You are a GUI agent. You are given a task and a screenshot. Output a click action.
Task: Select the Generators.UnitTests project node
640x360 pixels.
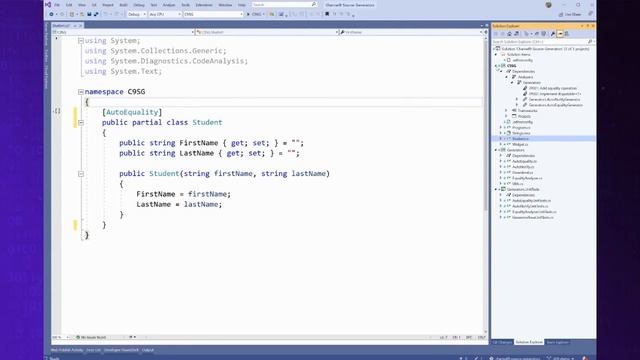(x=522, y=189)
